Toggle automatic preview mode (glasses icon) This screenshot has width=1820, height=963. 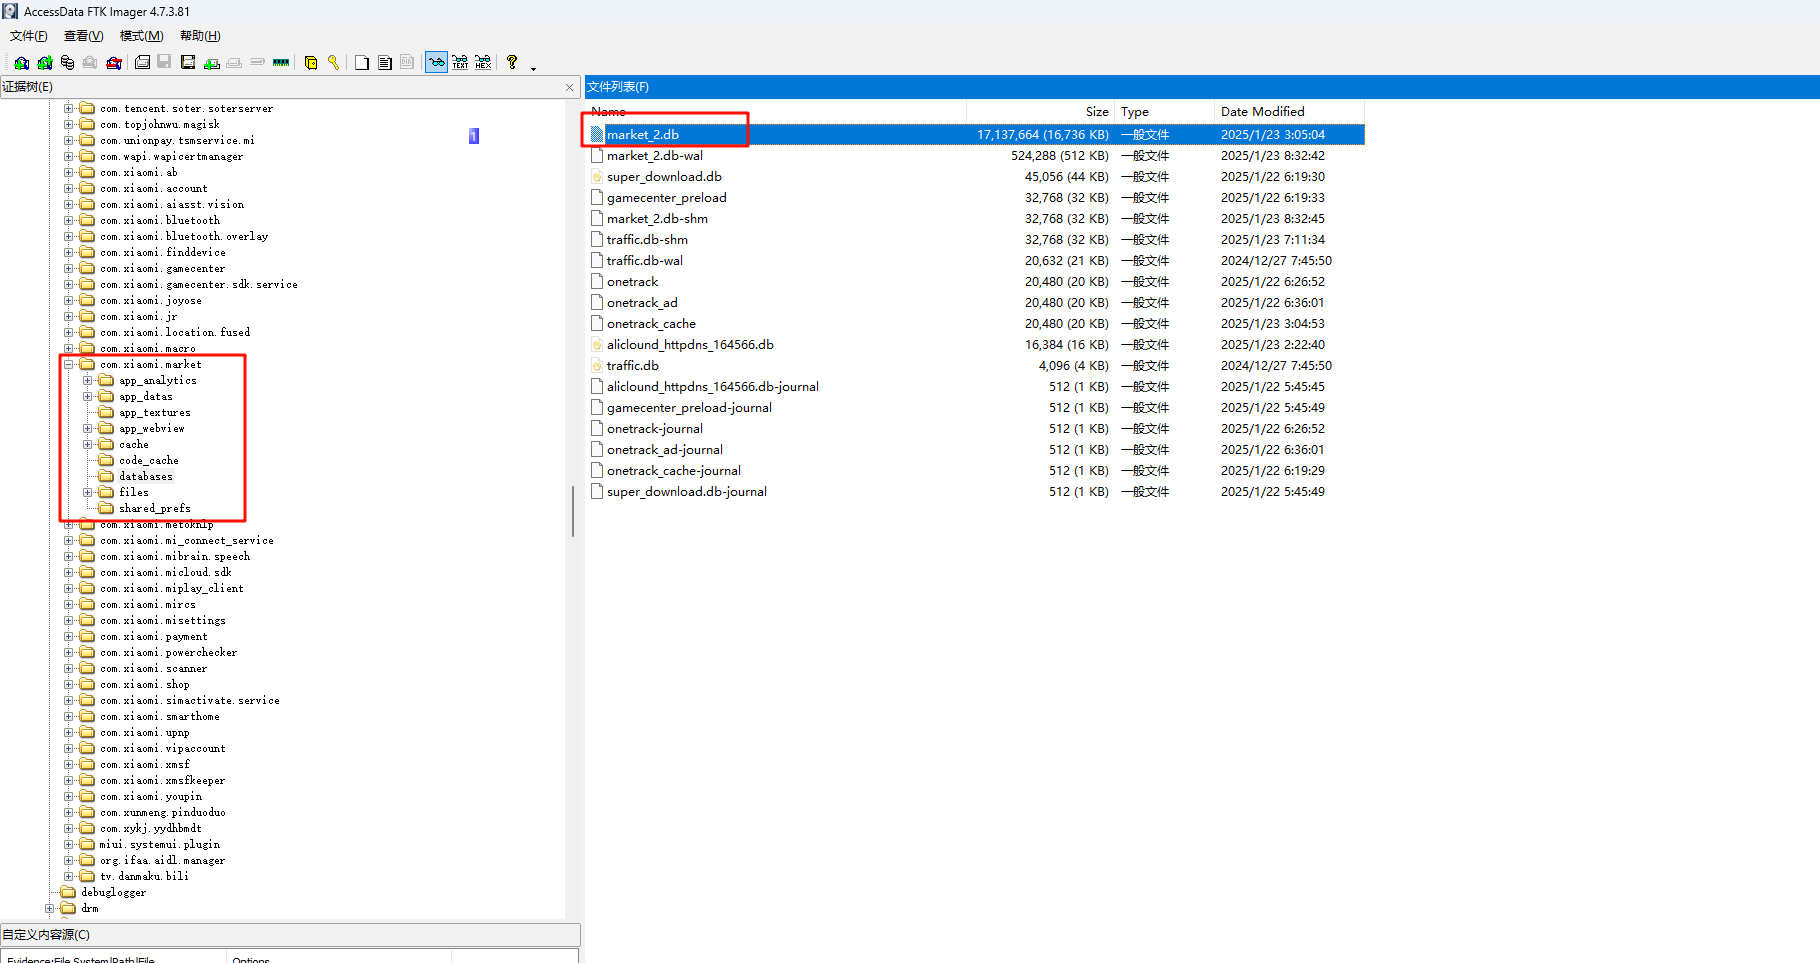click(436, 62)
